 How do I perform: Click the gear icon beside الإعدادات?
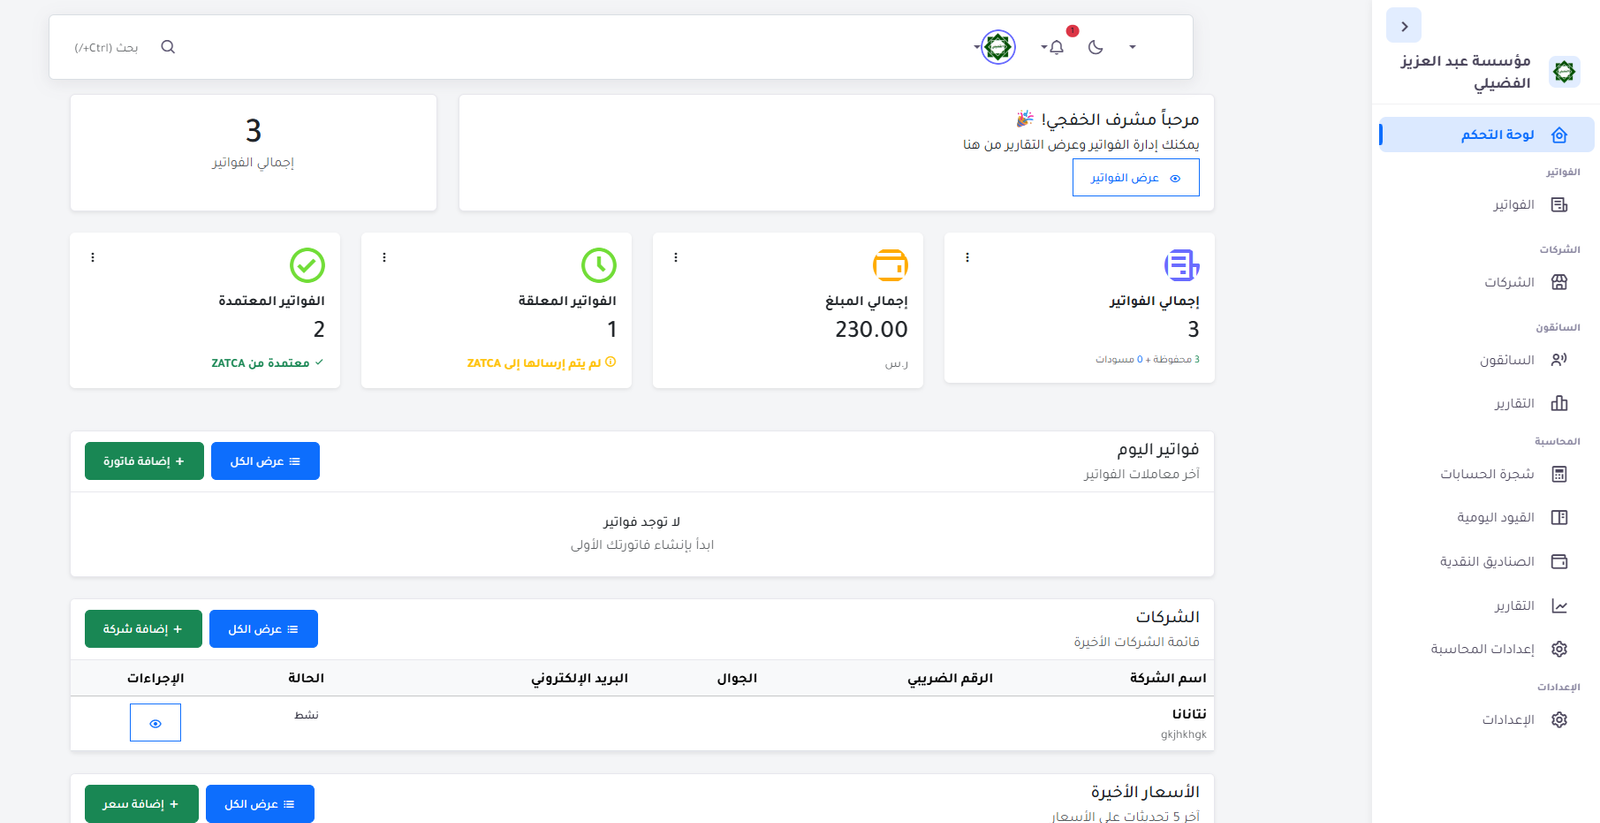(1559, 720)
